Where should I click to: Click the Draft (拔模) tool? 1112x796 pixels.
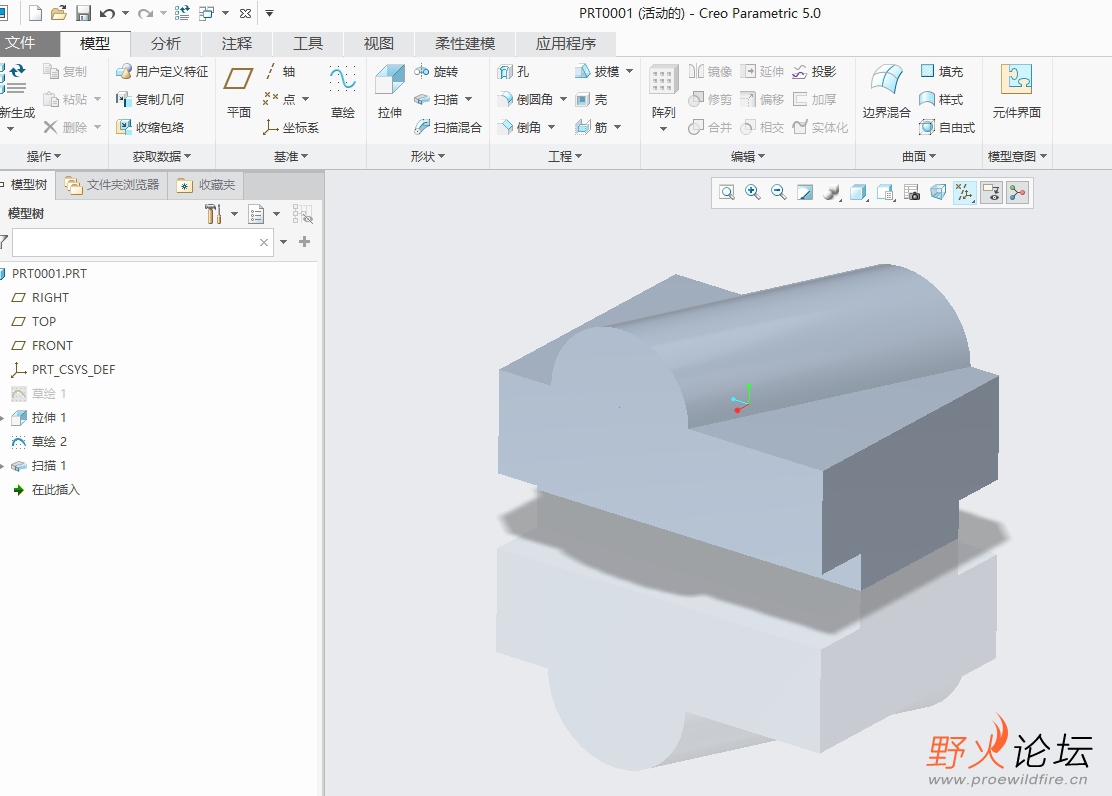597,72
